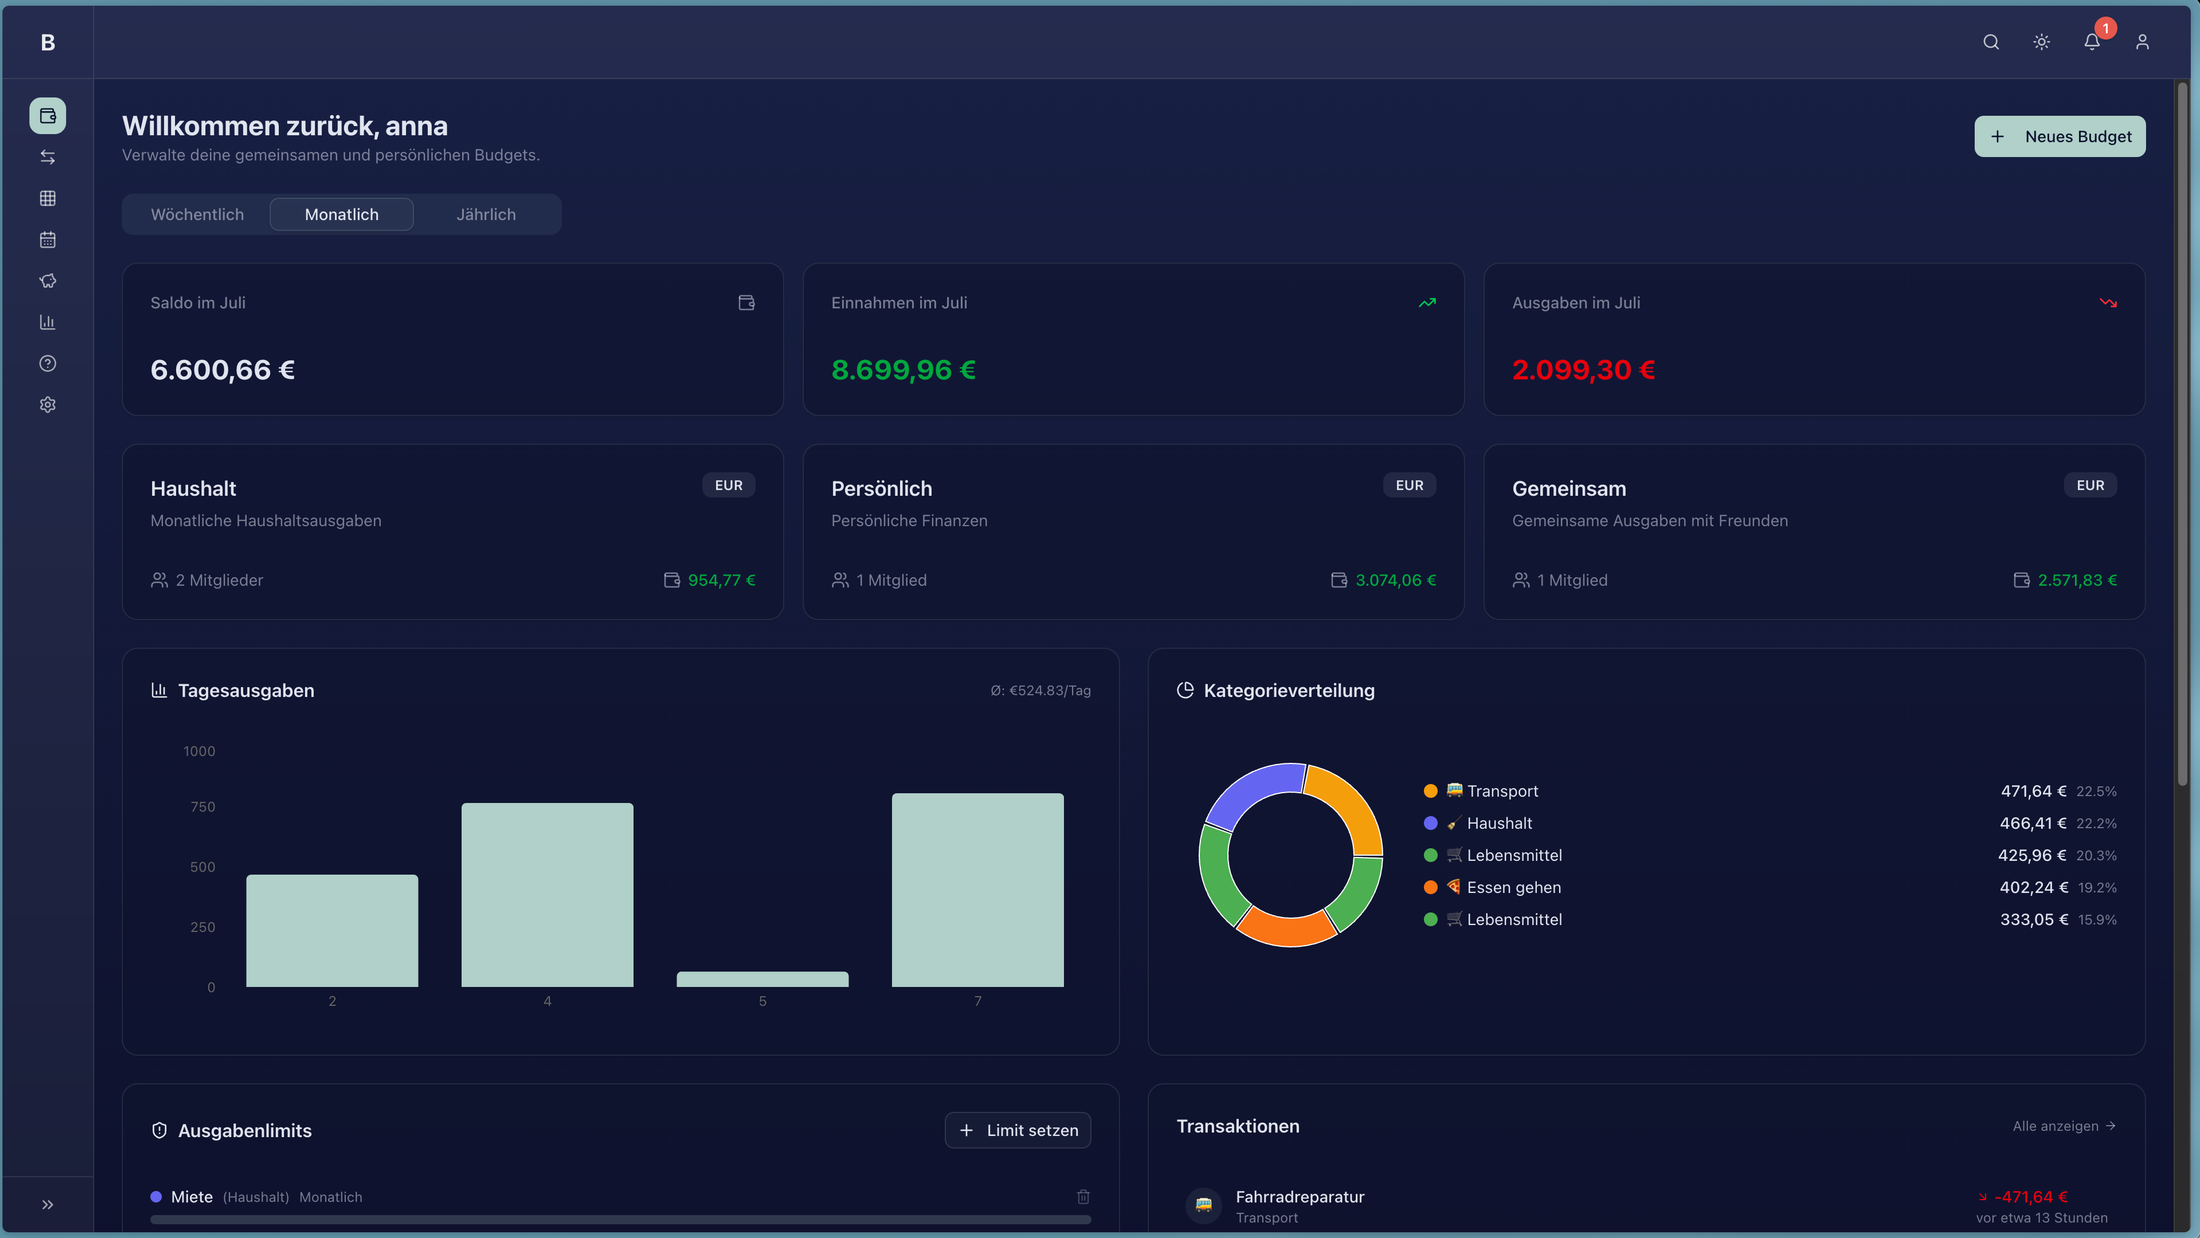2200x1238 pixels.
Task: Click the bar for day 2
Action: pyautogui.click(x=332, y=931)
